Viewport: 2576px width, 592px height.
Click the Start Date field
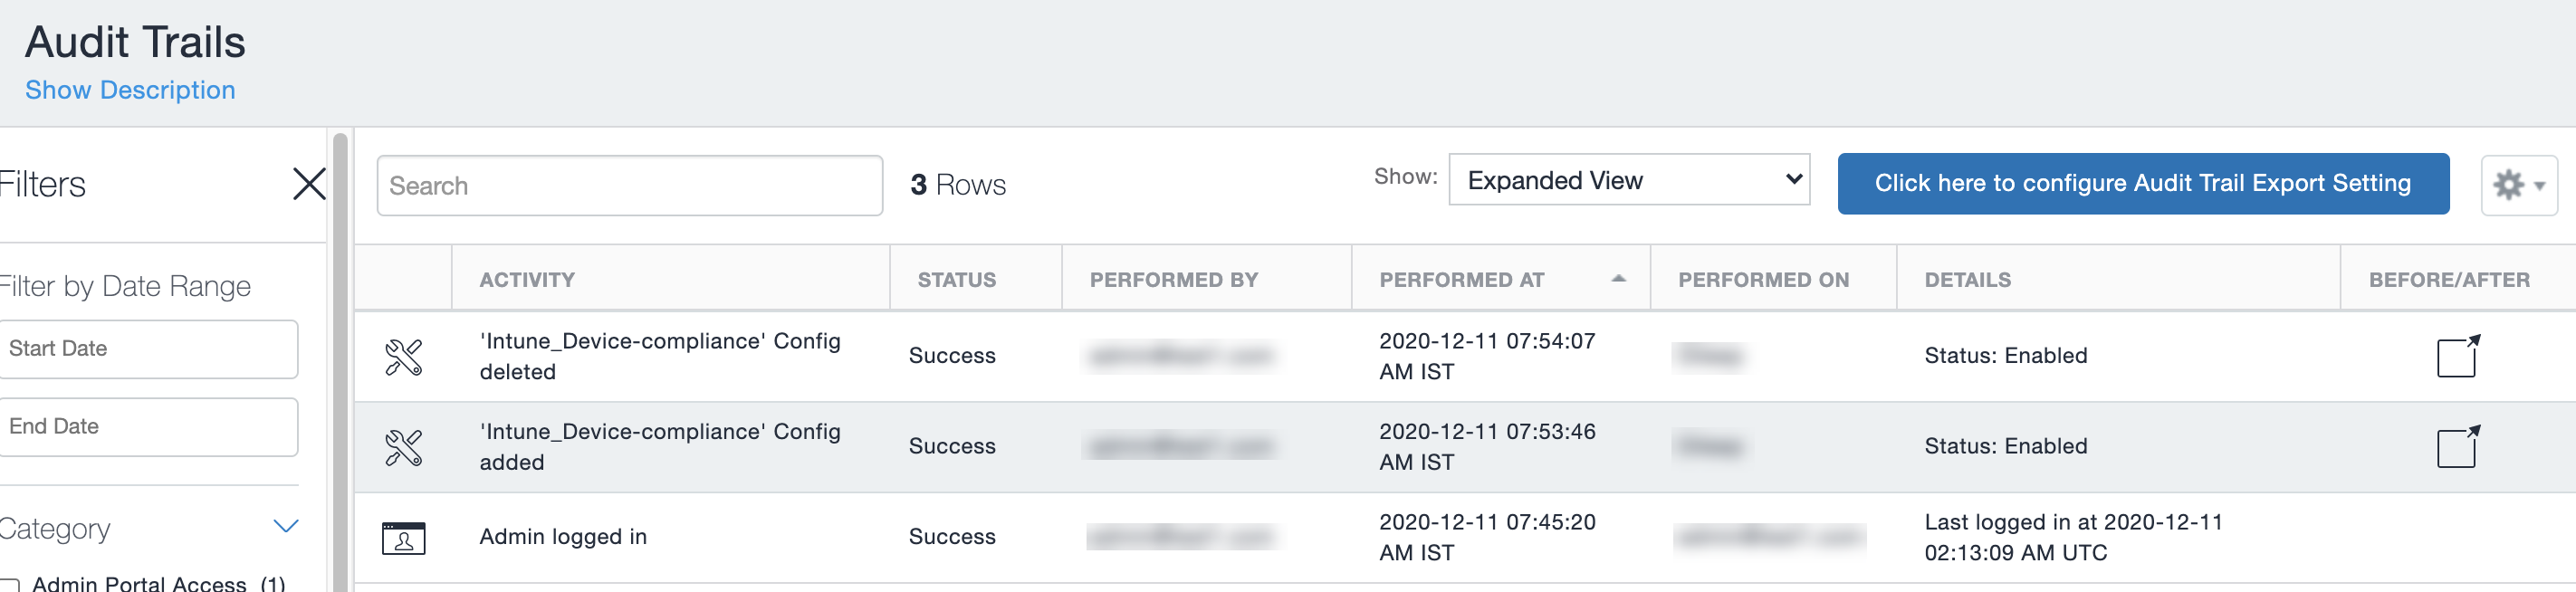tap(148, 349)
